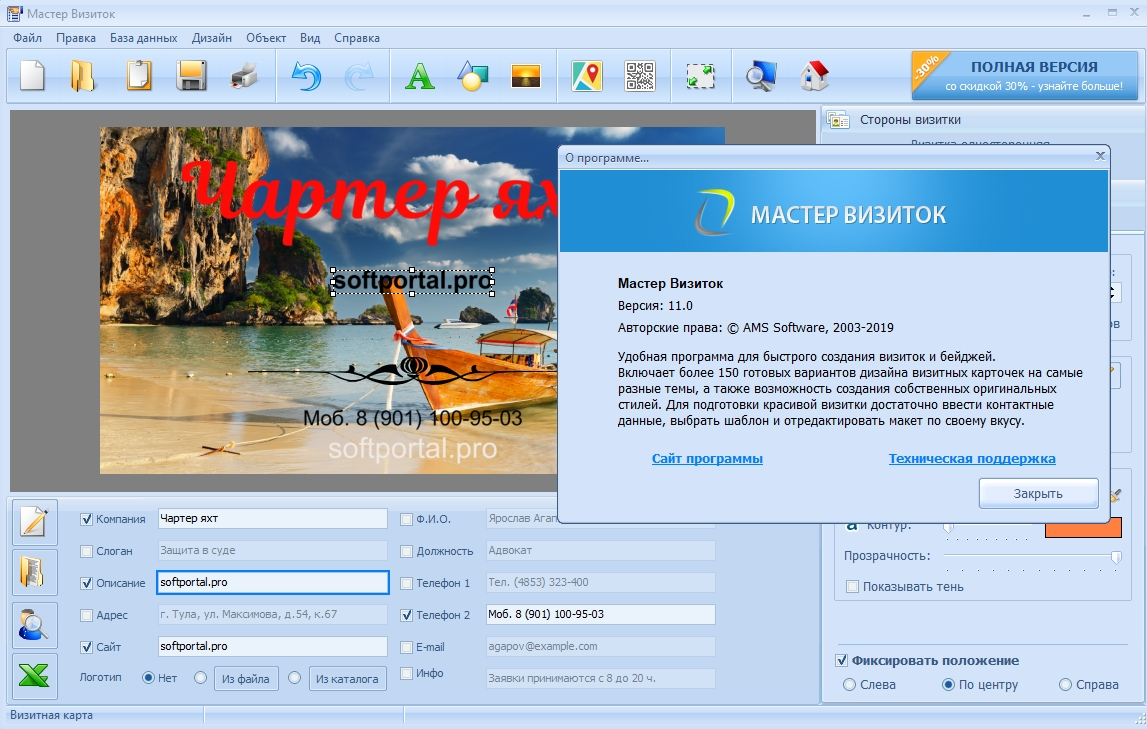Screen dimensions: 1147x729
Task: Enable the Слоган checkbox
Action: pyautogui.click(x=86, y=551)
